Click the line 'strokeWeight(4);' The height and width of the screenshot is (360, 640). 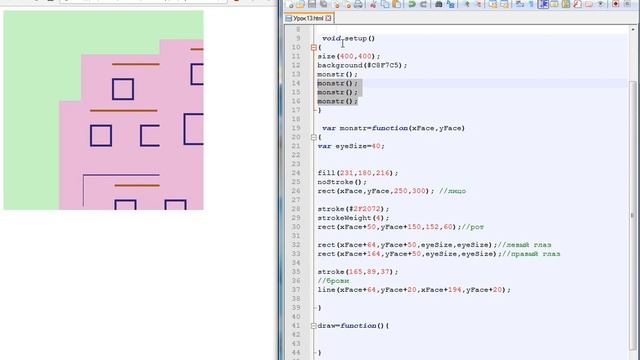tap(353, 218)
